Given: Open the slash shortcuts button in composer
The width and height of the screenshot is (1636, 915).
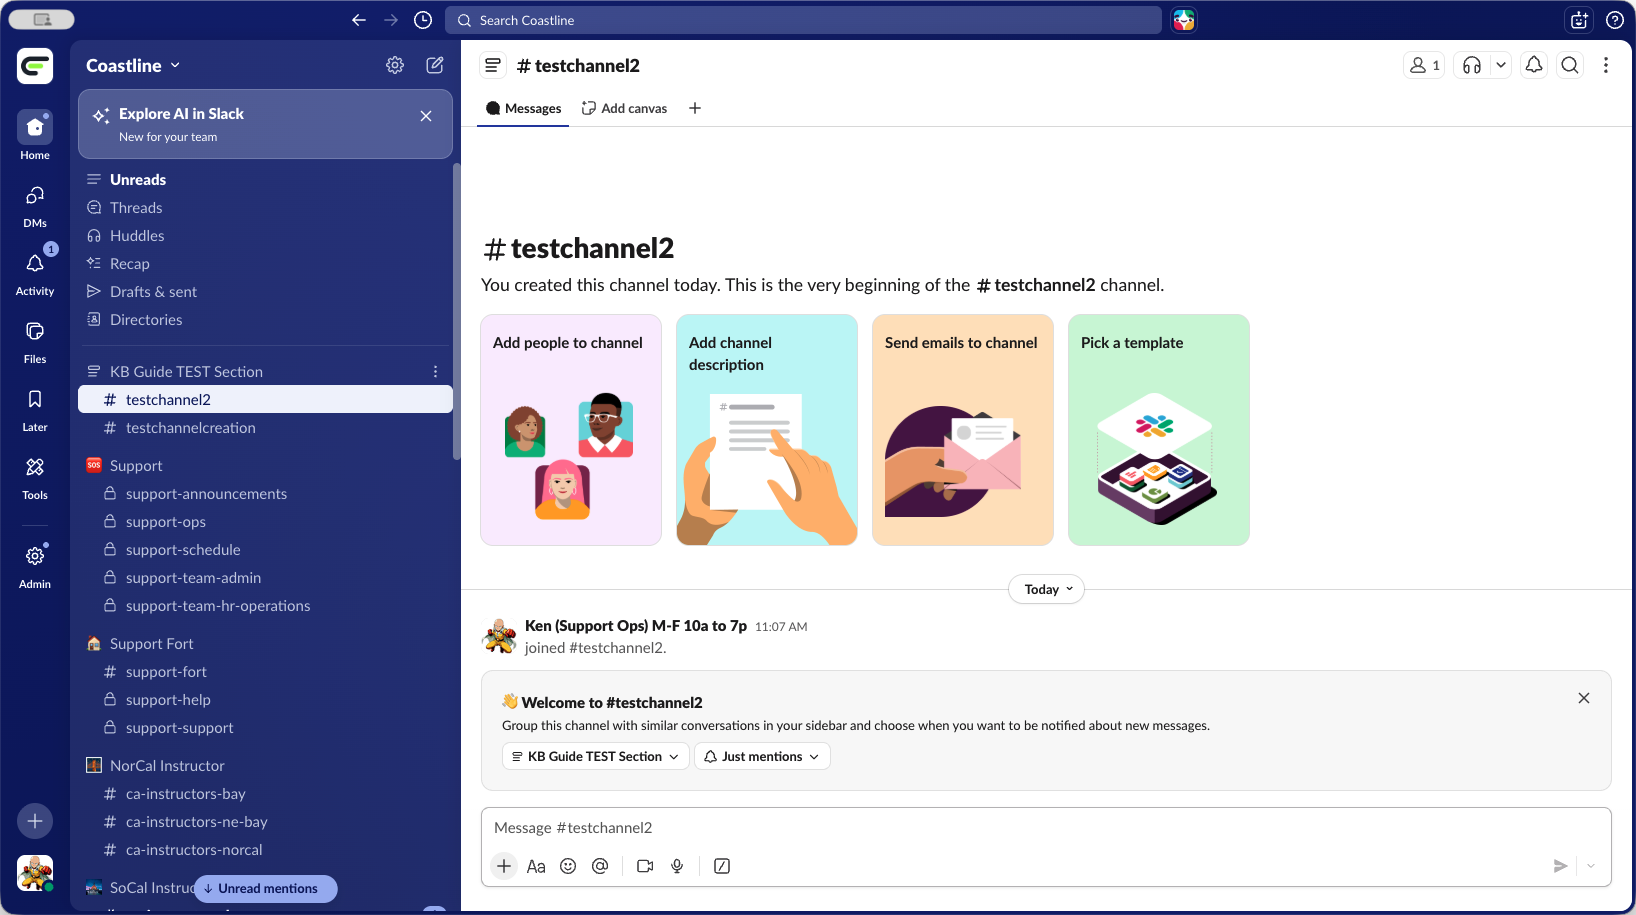Looking at the screenshot, I should pyautogui.click(x=722, y=866).
